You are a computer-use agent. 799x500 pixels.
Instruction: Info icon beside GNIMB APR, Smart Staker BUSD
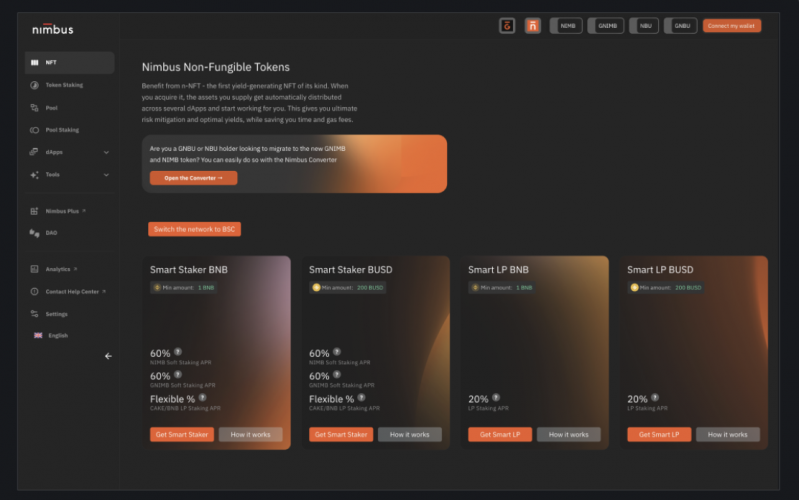coord(337,375)
